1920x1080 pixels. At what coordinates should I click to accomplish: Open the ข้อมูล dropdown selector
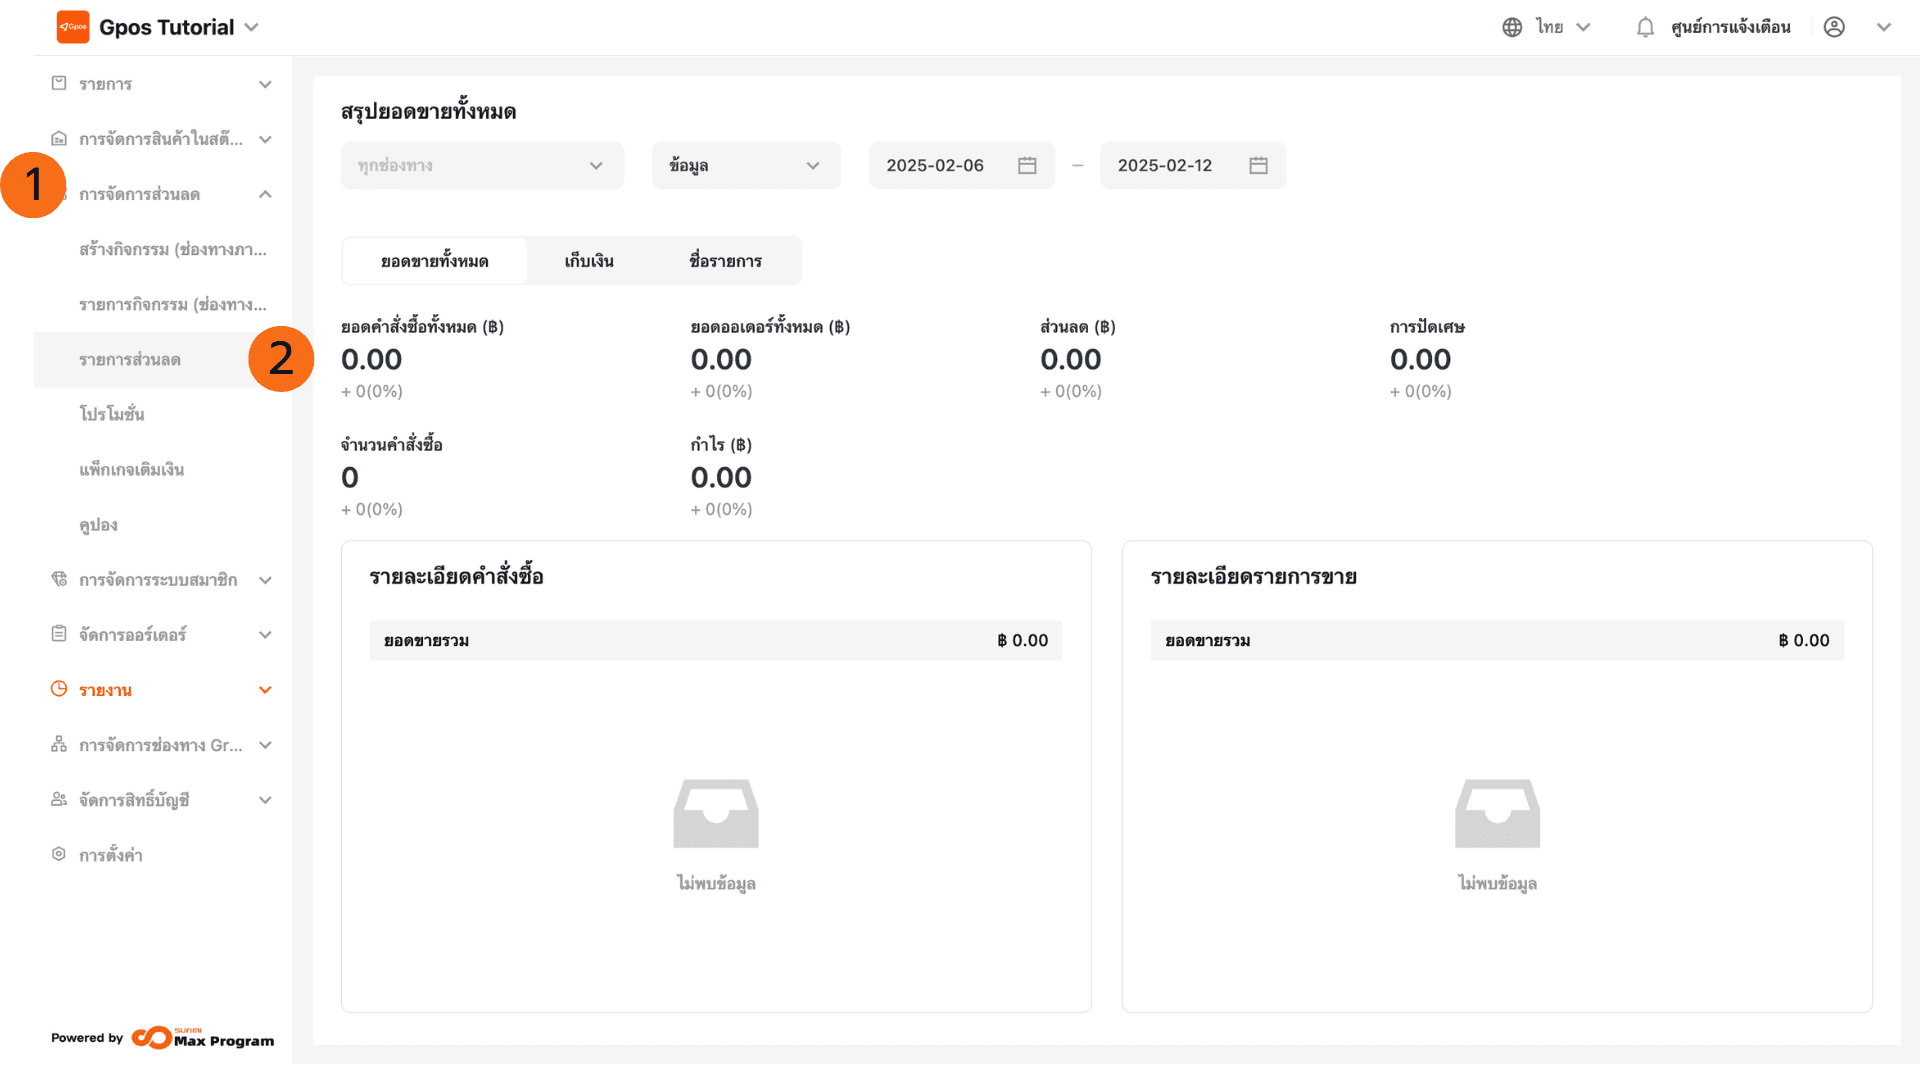[x=745, y=165]
